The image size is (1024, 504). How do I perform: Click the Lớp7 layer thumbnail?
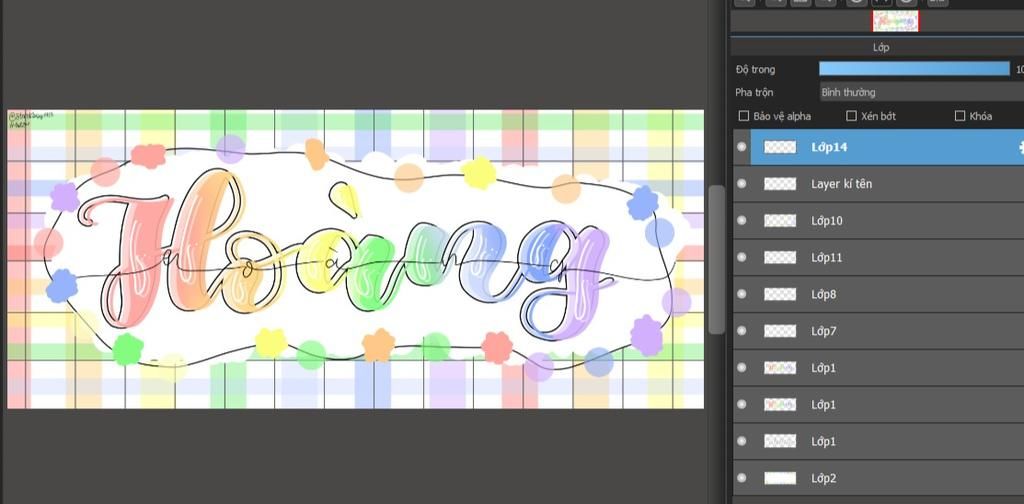[x=780, y=331]
